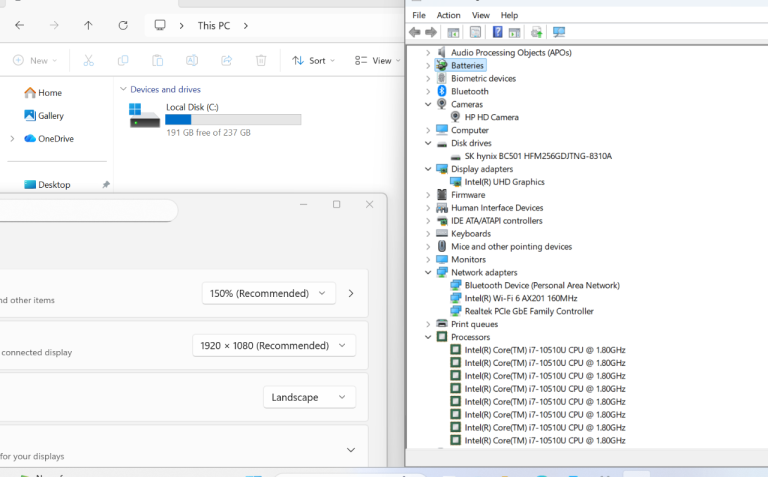Image resolution: width=768 pixels, height=477 pixels.
Task: Click the scan for hardware changes icon
Action: point(559,32)
